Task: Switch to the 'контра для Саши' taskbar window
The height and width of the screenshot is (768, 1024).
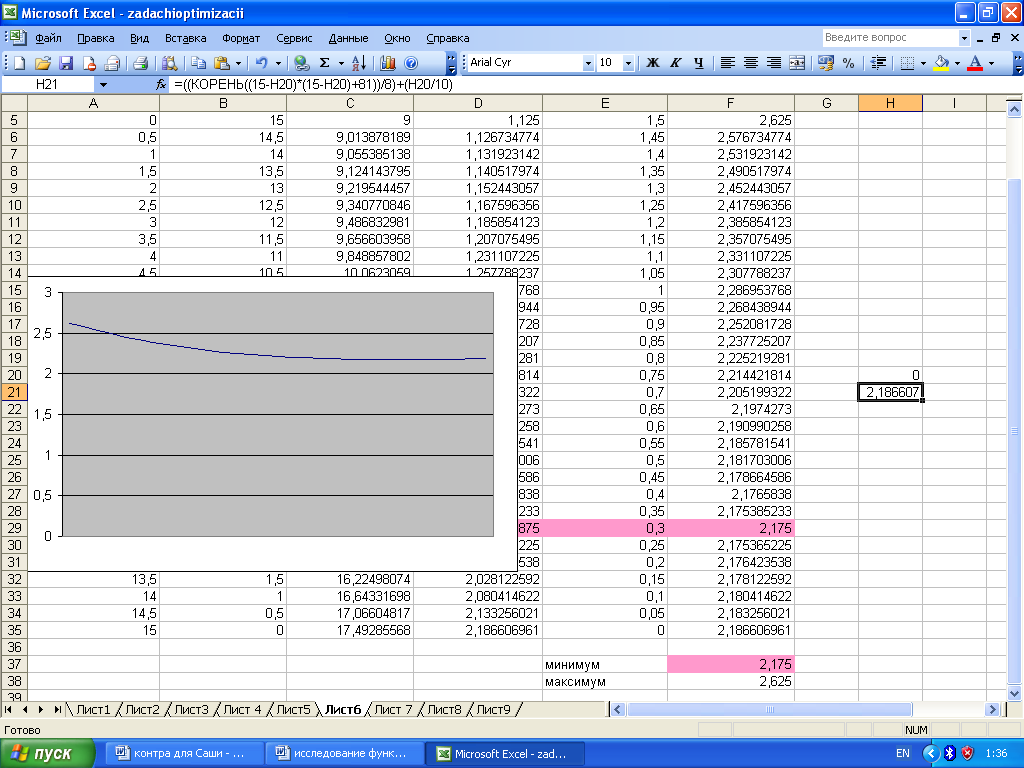Action: 187,753
